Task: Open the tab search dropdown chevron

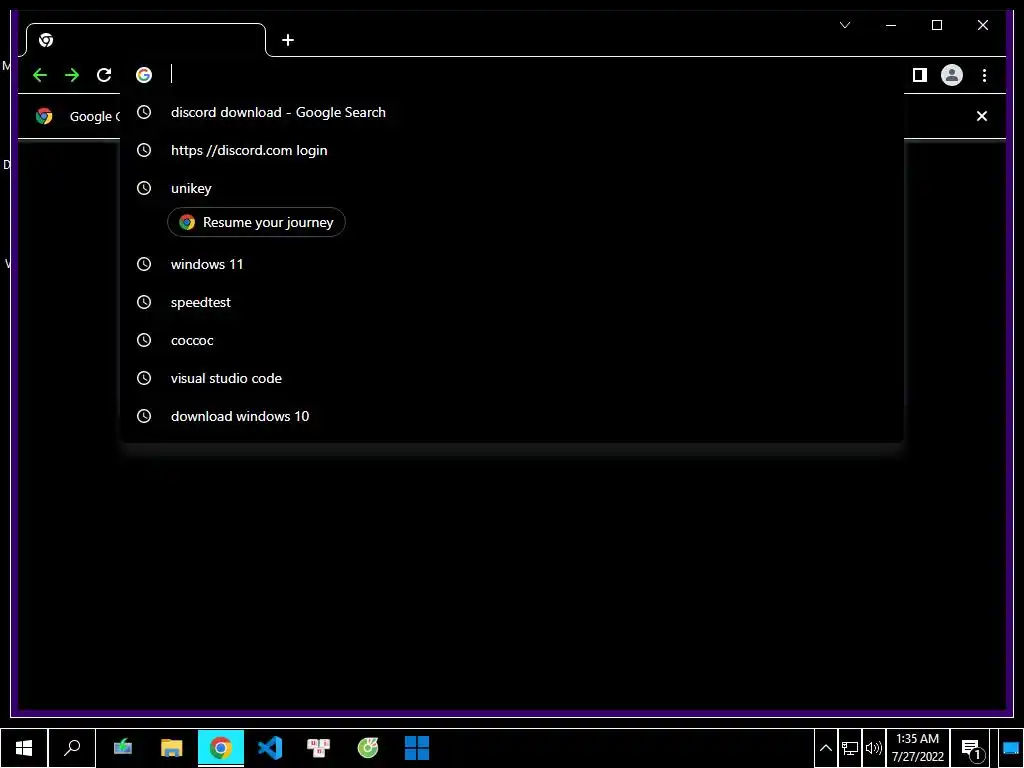Action: pyautogui.click(x=844, y=25)
